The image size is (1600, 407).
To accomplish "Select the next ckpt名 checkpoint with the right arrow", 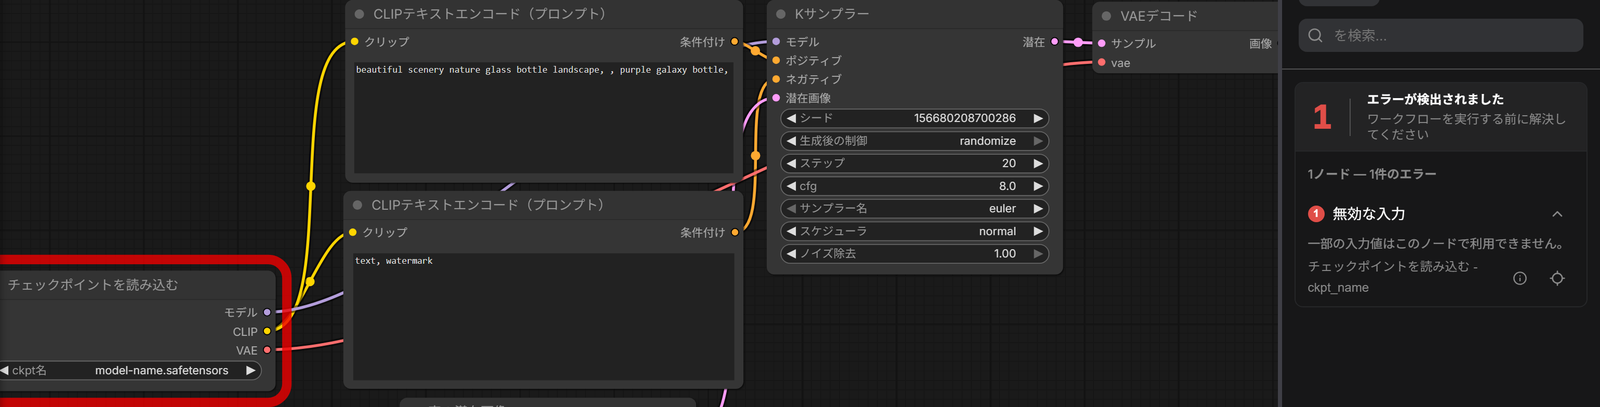I will click(x=251, y=370).
